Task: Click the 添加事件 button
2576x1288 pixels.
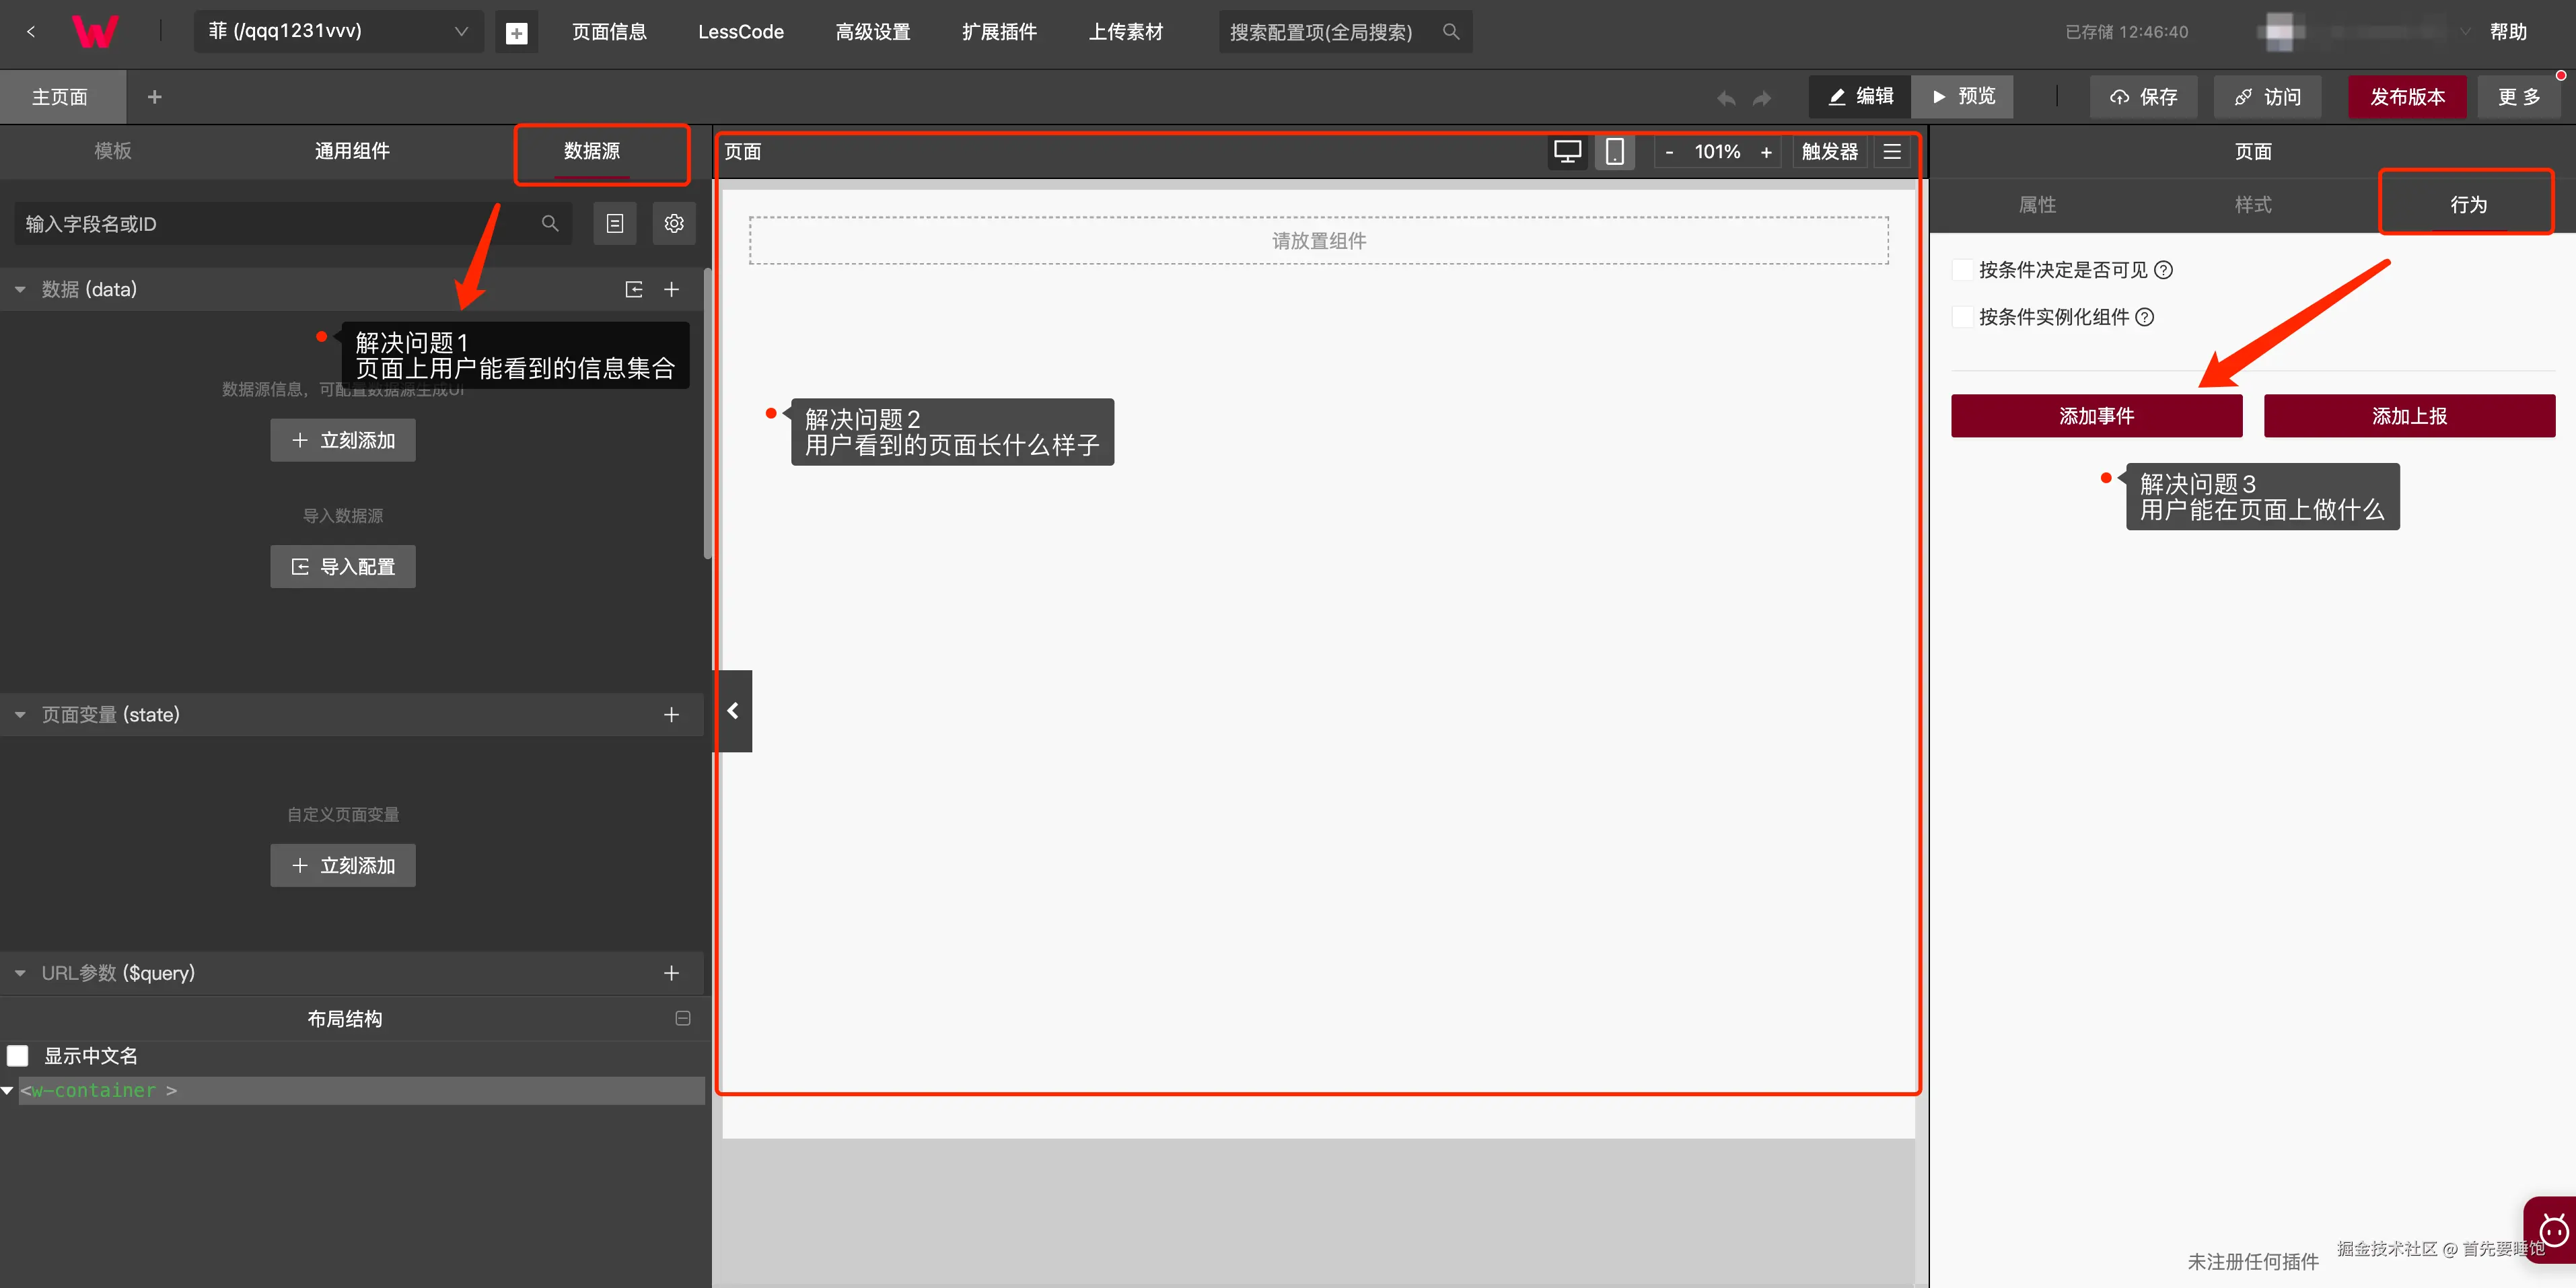Action: click(x=2096, y=415)
